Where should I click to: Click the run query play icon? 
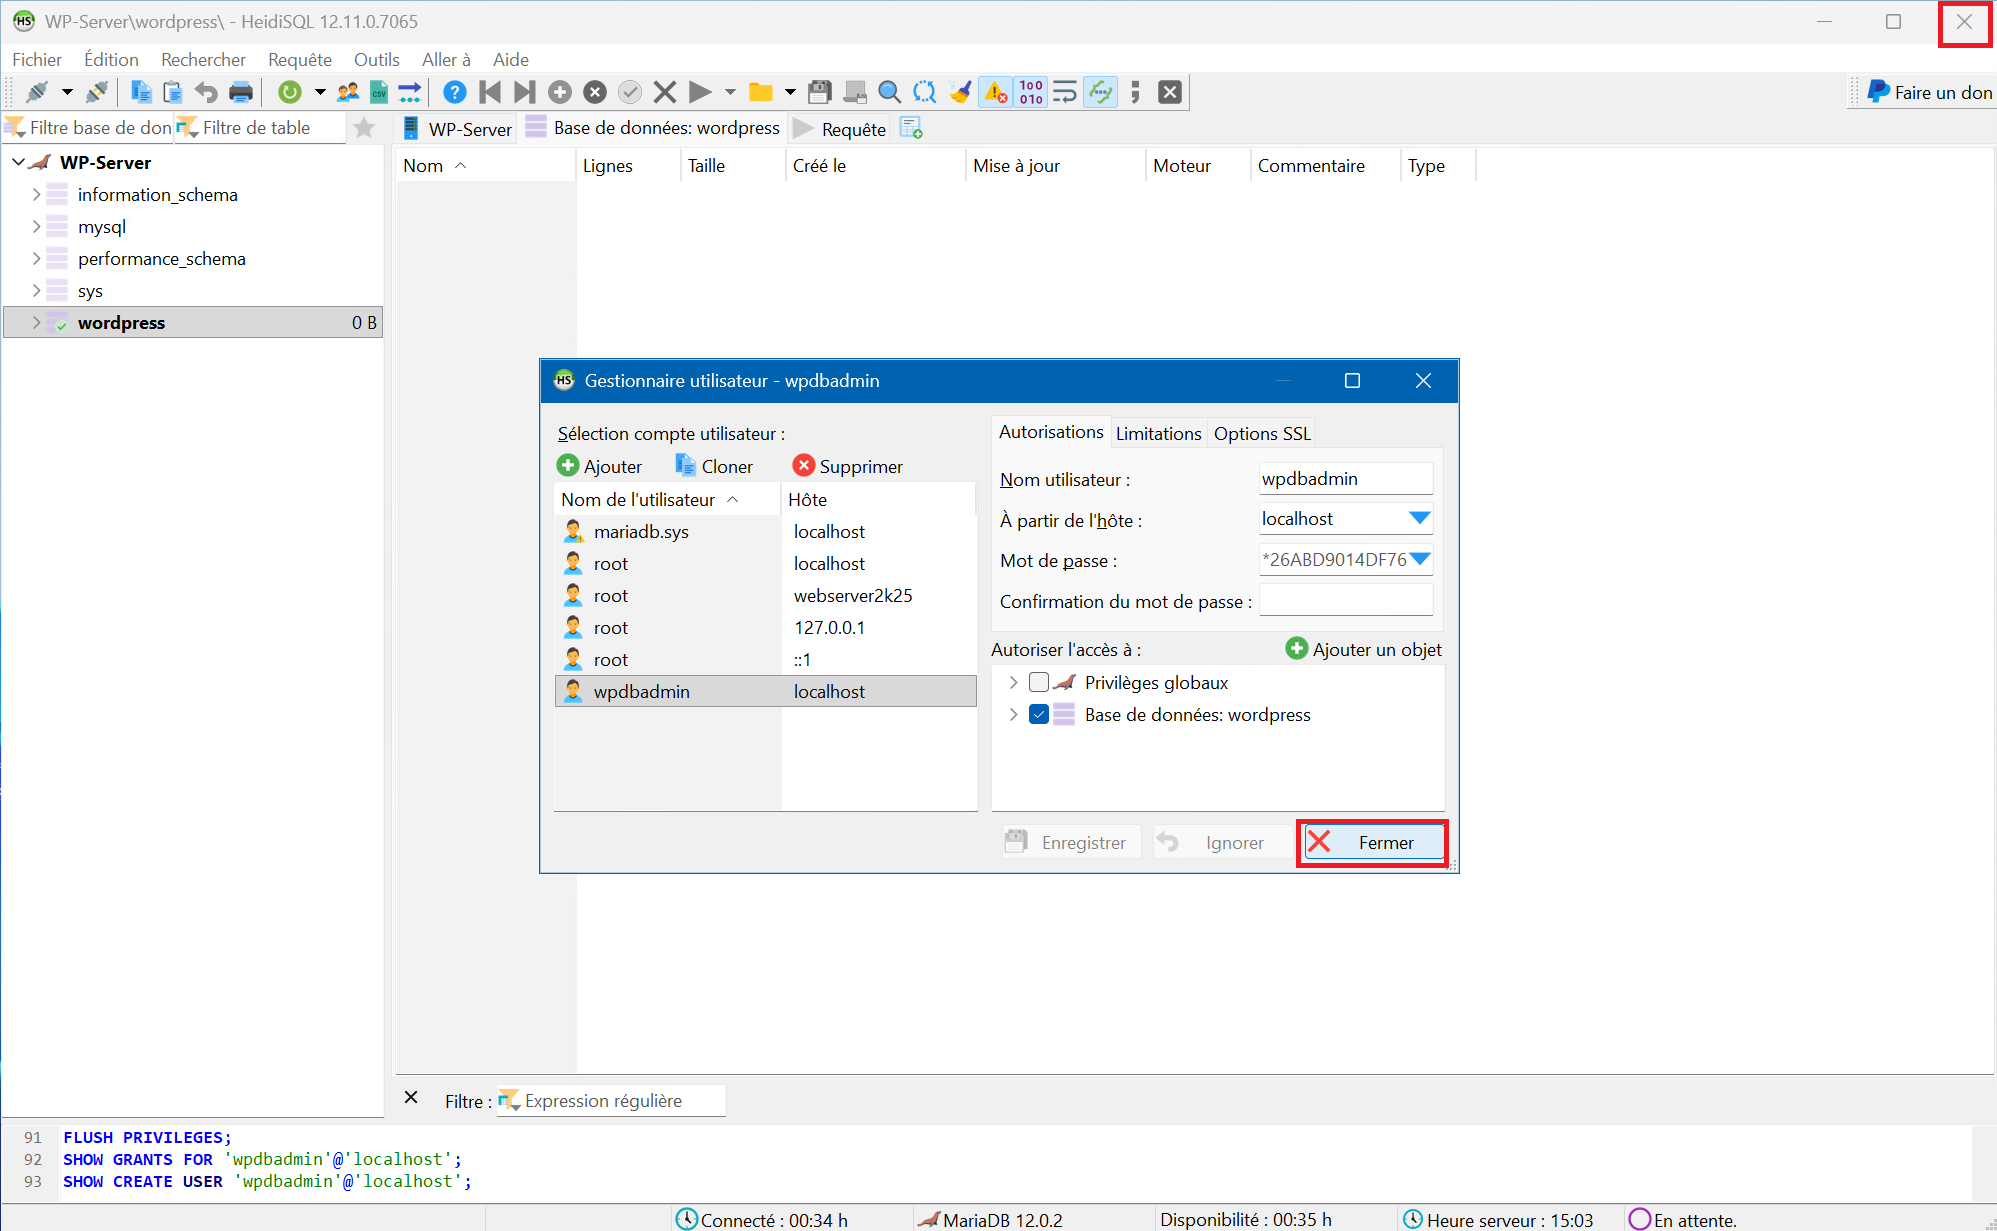point(700,93)
